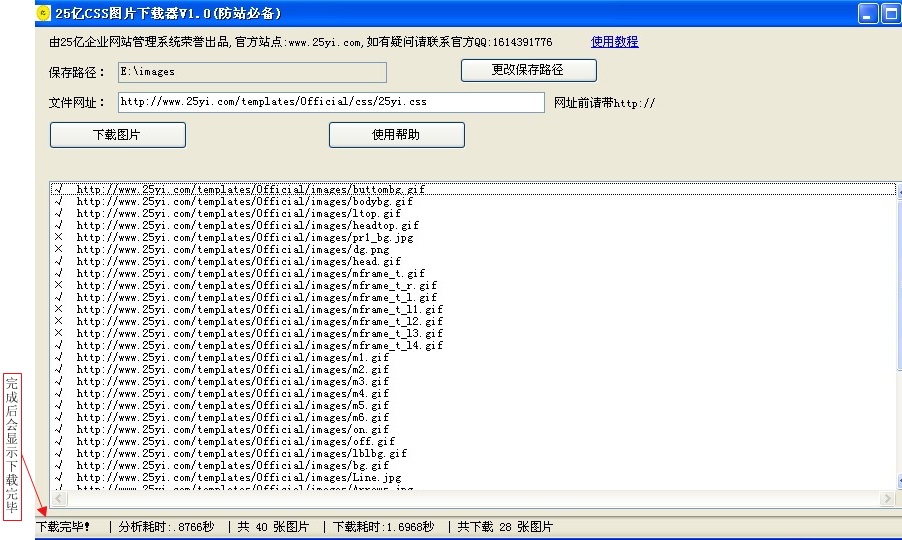The width and height of the screenshot is (902, 540).
Task: Select the failed dg.png row
Action: pyautogui.click(x=473, y=250)
